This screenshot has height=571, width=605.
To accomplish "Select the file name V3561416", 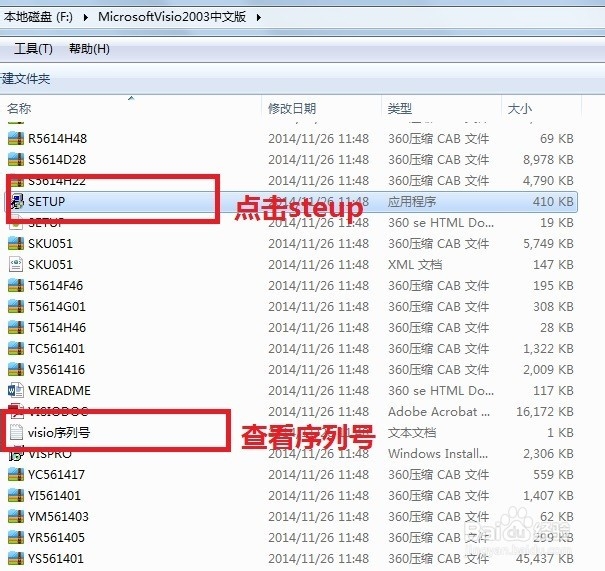I will (56, 369).
